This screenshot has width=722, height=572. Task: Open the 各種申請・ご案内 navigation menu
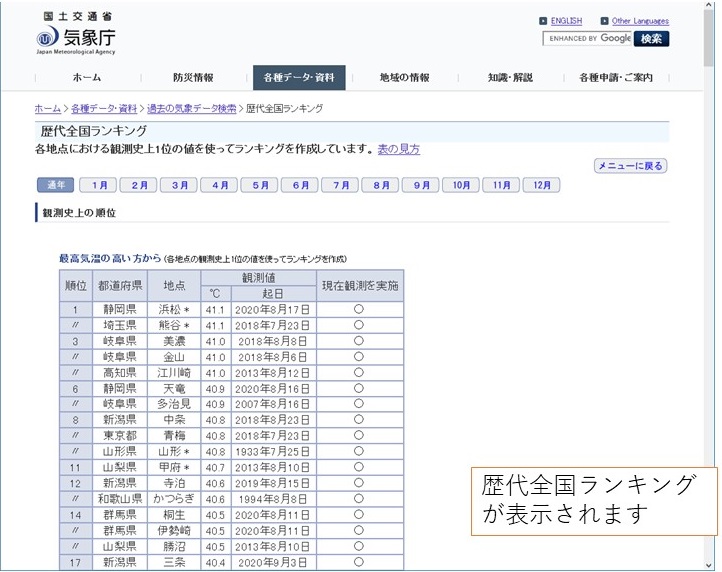tap(616, 77)
